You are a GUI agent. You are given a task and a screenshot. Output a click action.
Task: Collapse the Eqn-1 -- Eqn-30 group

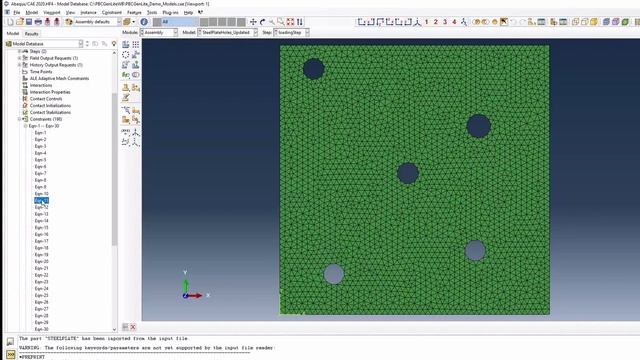click(25, 126)
